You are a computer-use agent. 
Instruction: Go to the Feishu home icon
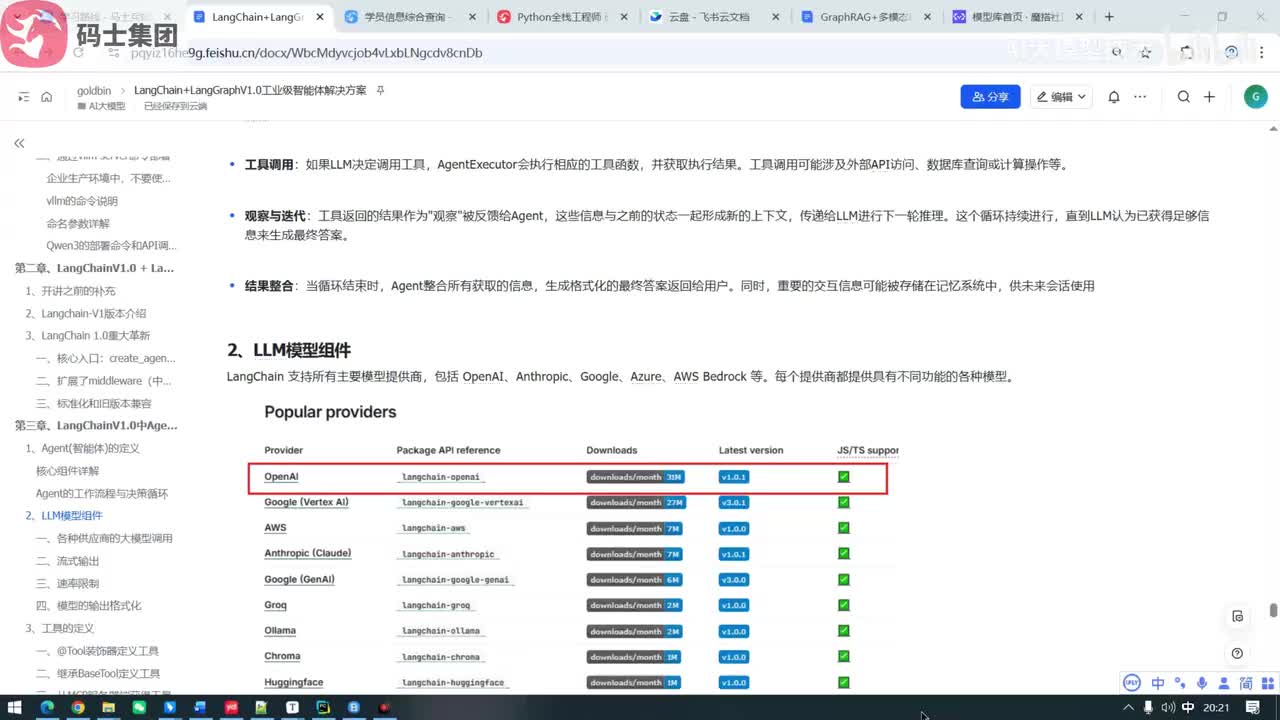click(46, 97)
